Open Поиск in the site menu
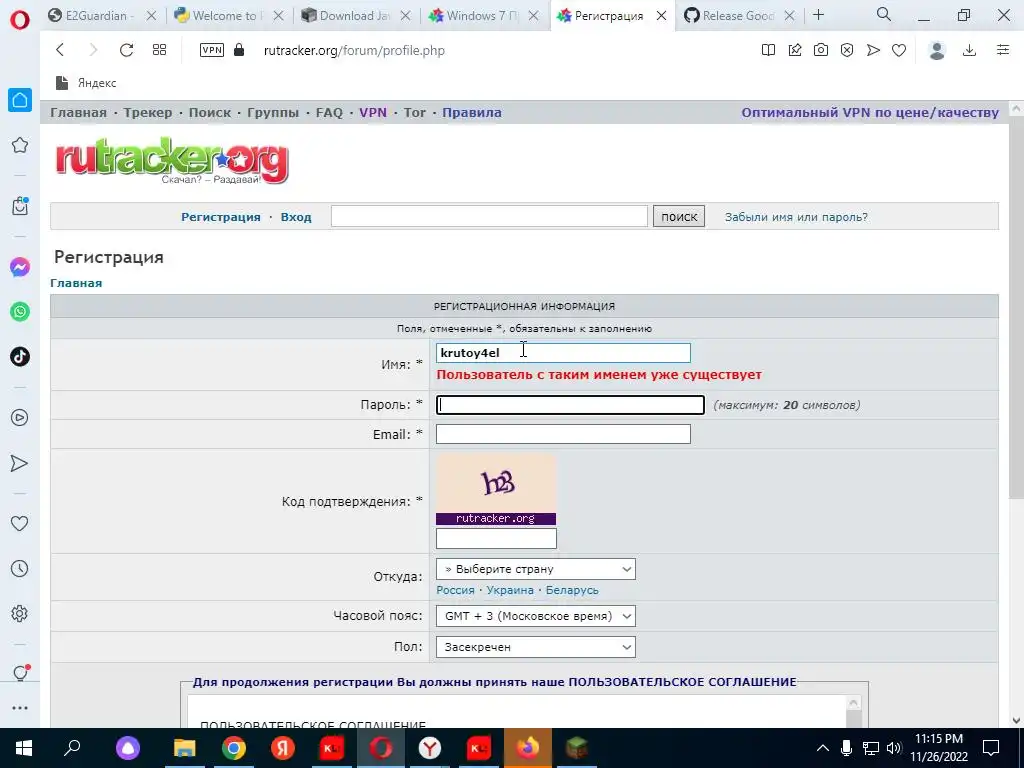 click(210, 112)
